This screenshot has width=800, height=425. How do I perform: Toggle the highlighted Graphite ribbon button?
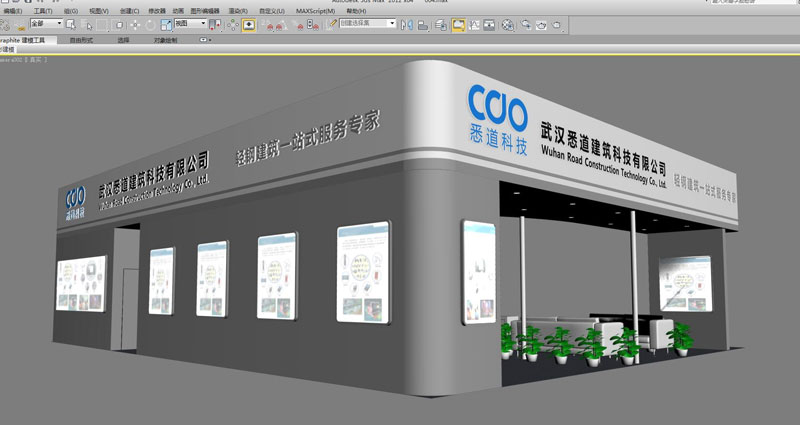point(458,23)
